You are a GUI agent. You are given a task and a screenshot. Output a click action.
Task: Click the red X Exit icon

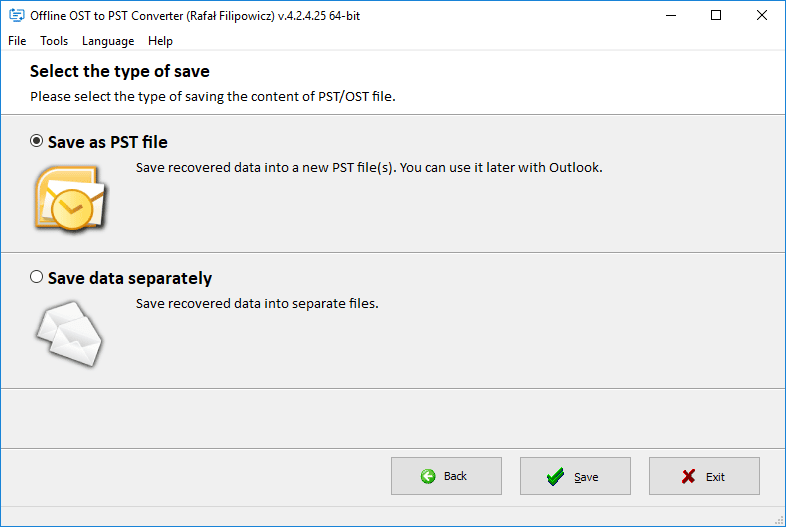point(688,477)
